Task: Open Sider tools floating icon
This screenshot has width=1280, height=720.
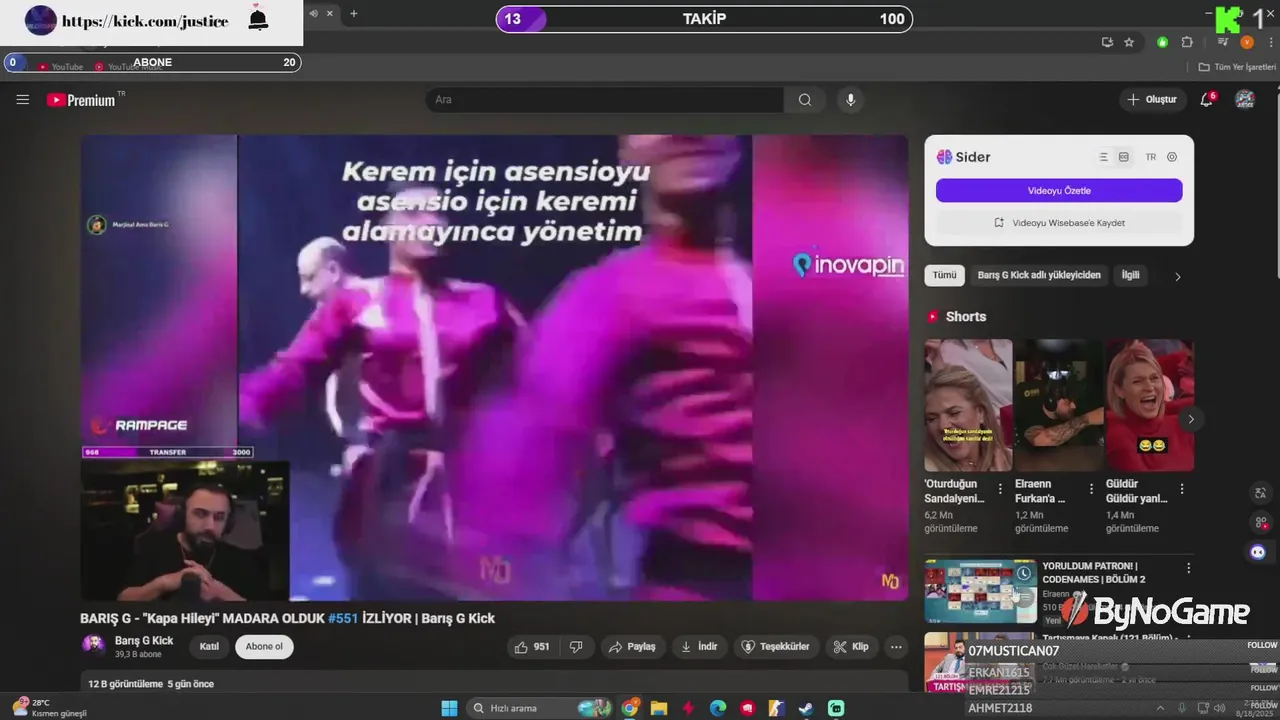Action: pos(1259,522)
